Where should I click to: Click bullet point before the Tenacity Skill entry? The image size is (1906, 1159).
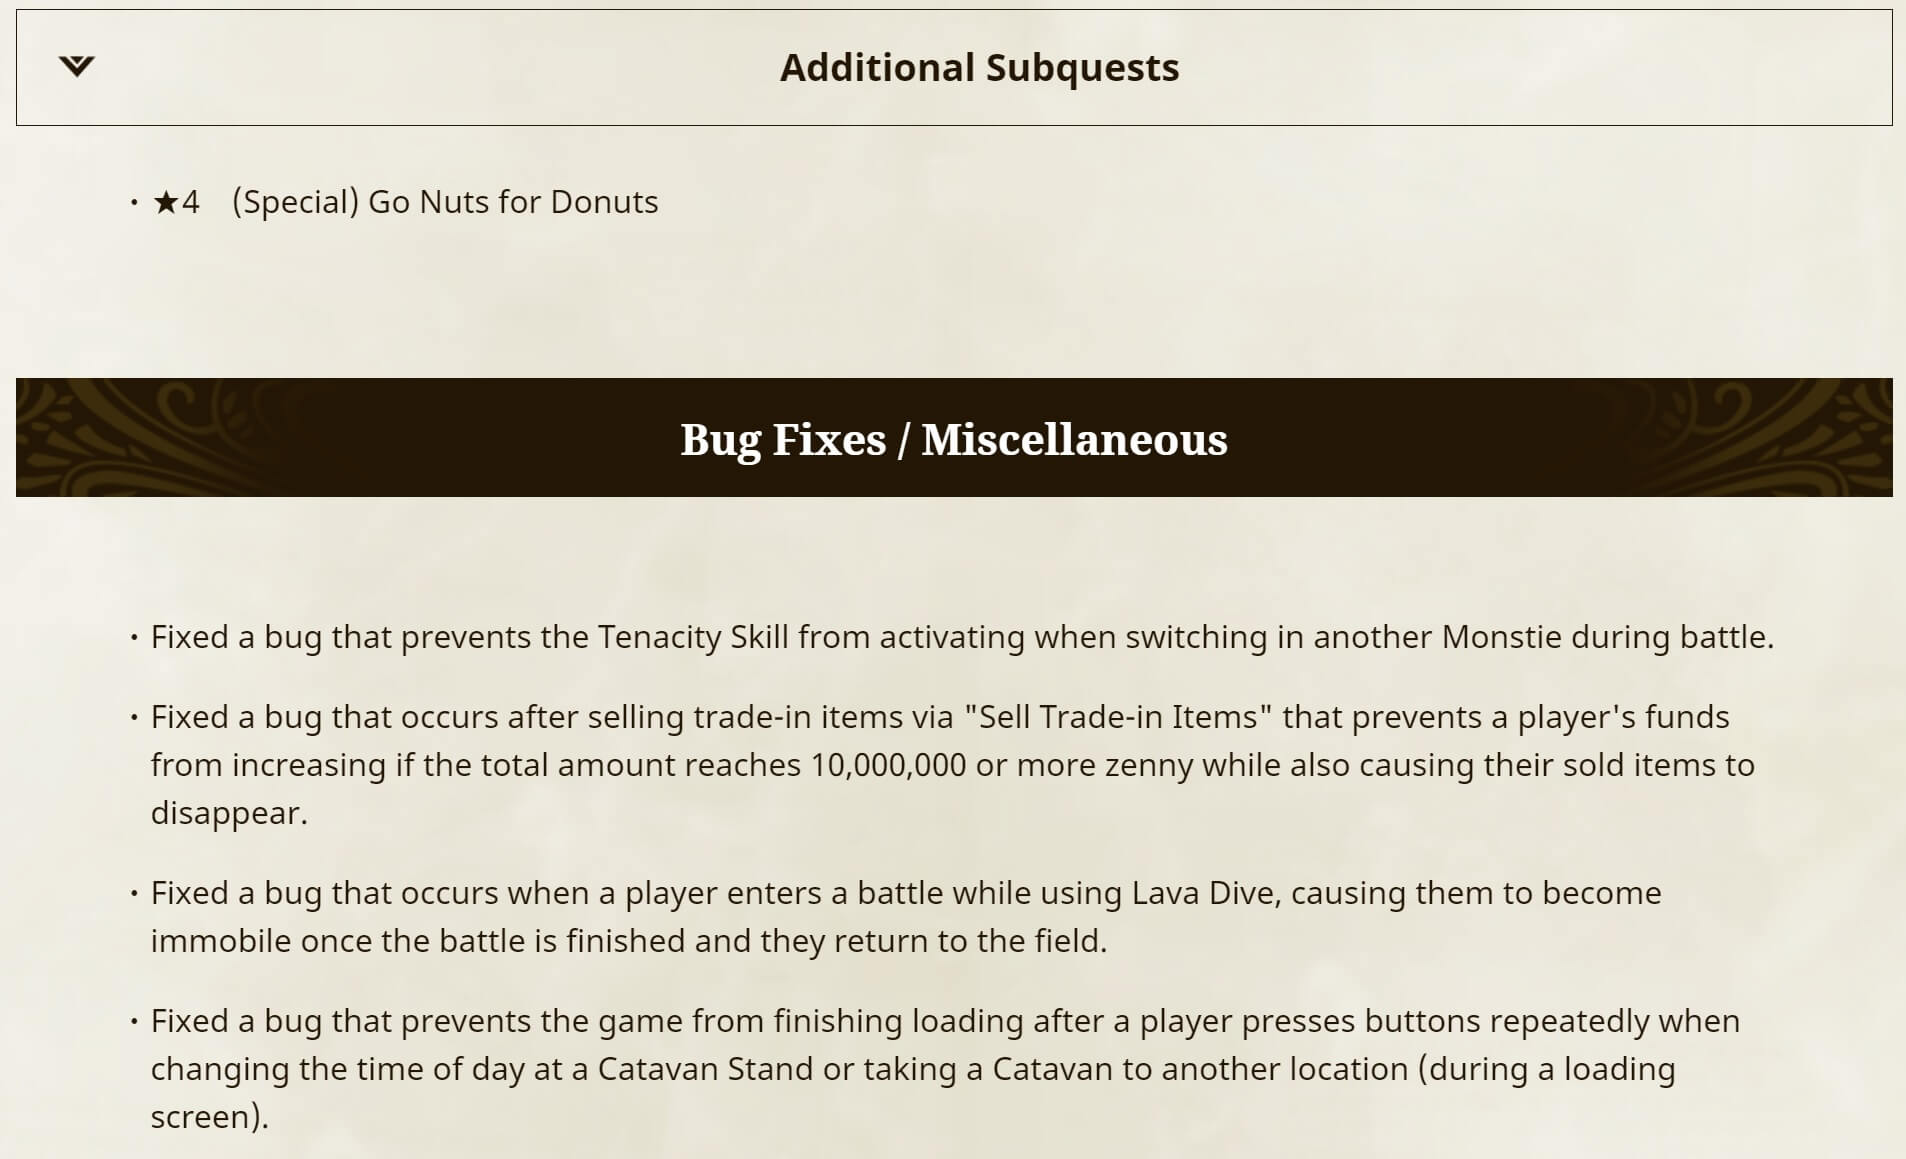coord(134,637)
